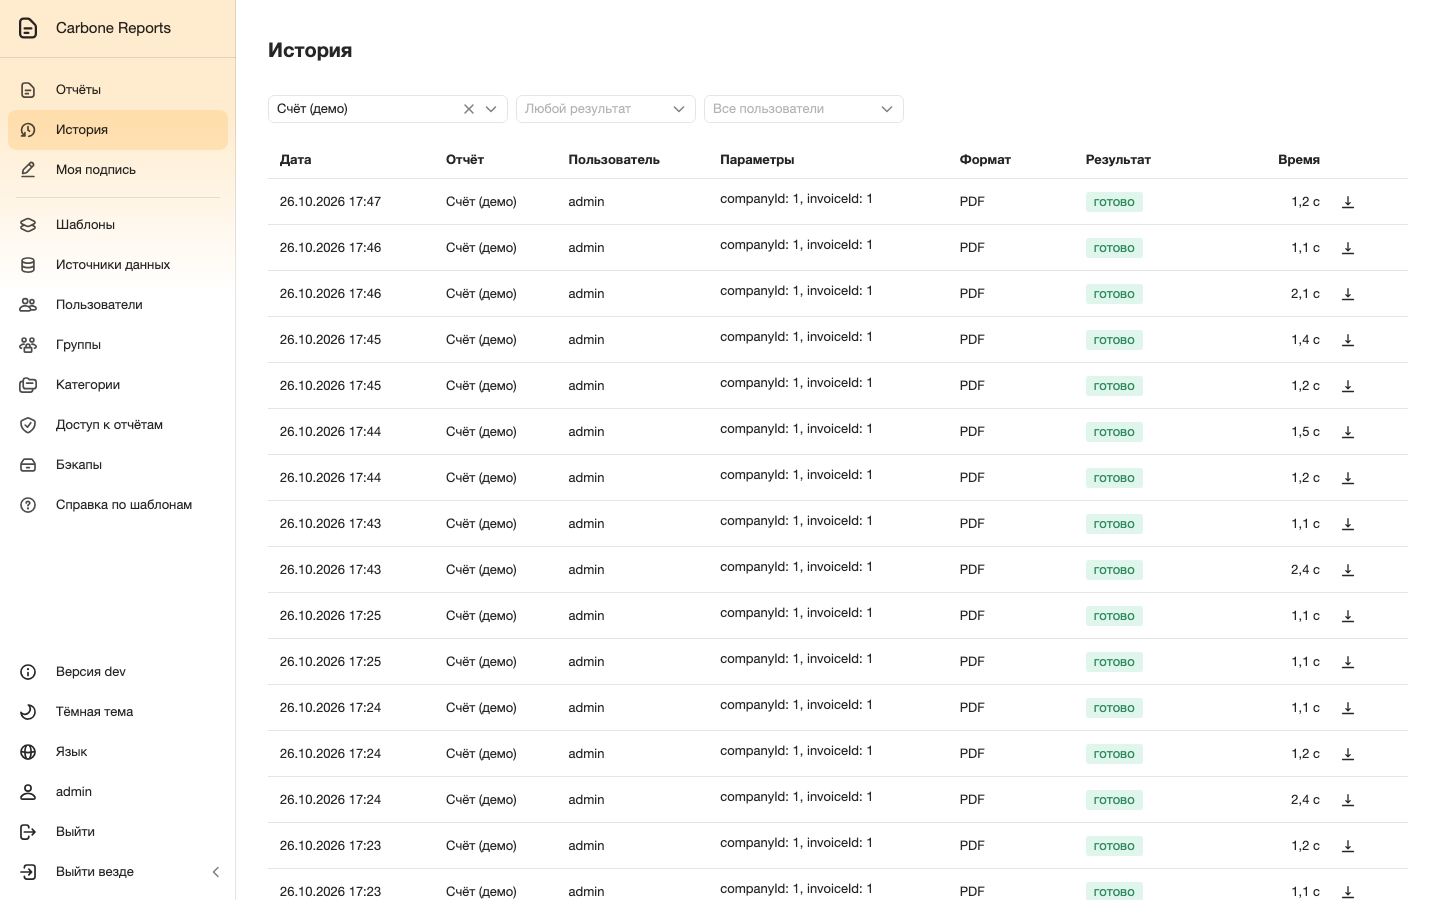Download the 17:44 report that took 1,5 с
The image size is (1440, 900).
pos(1348,432)
